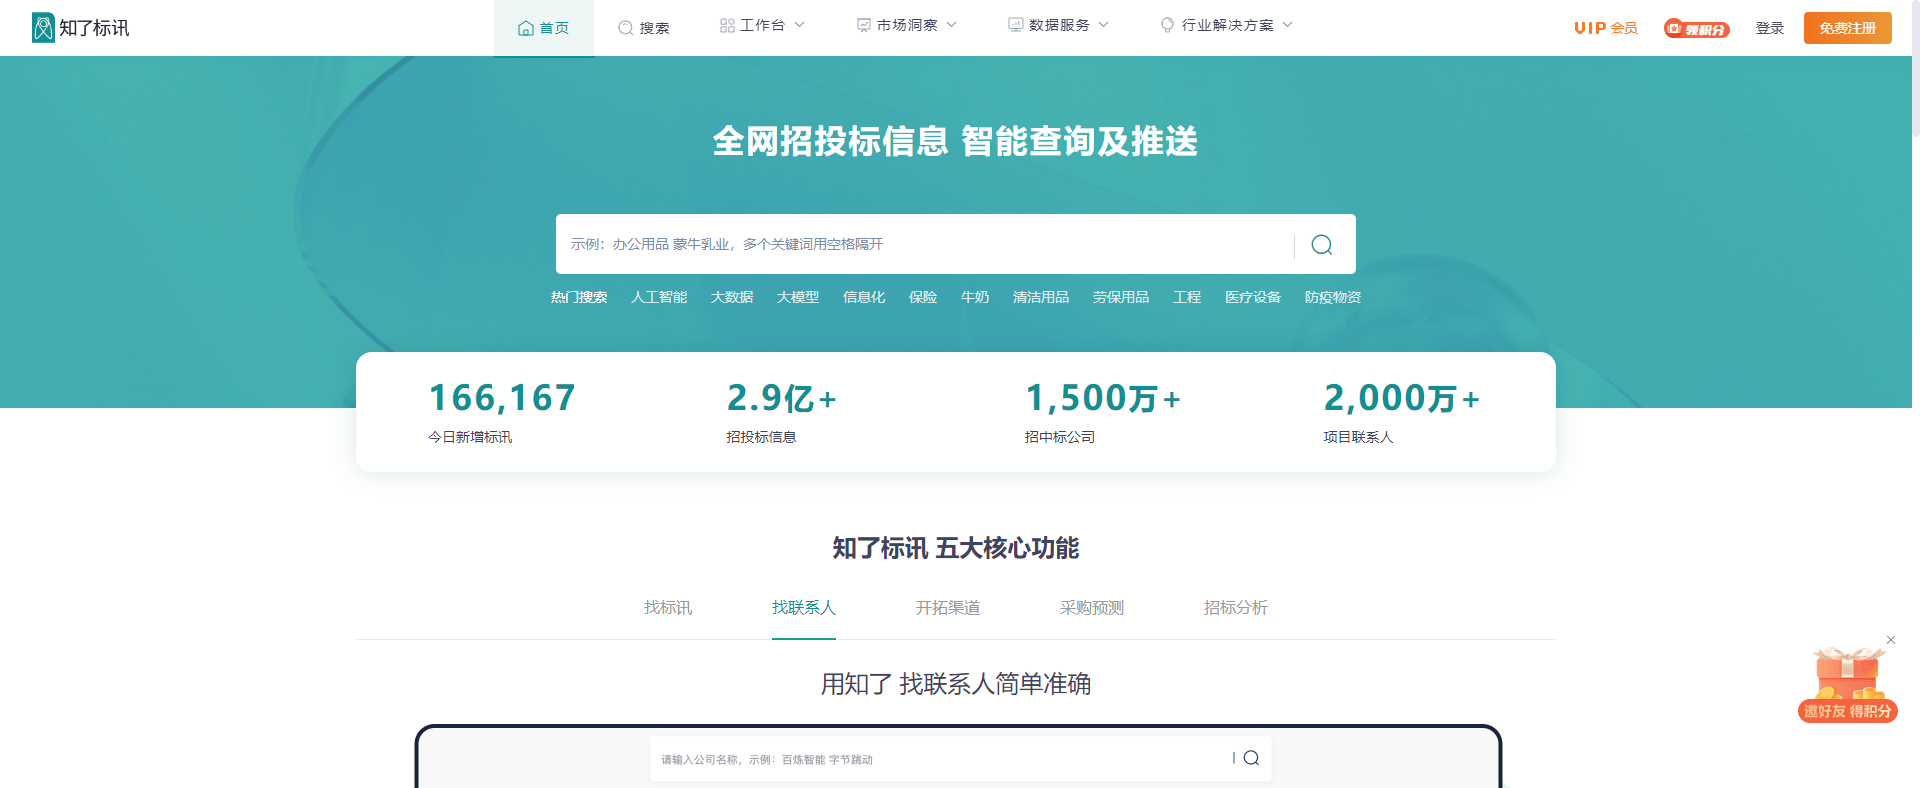The image size is (1920, 788).
Task: Select the 找联系人 tab
Action: tap(804, 608)
